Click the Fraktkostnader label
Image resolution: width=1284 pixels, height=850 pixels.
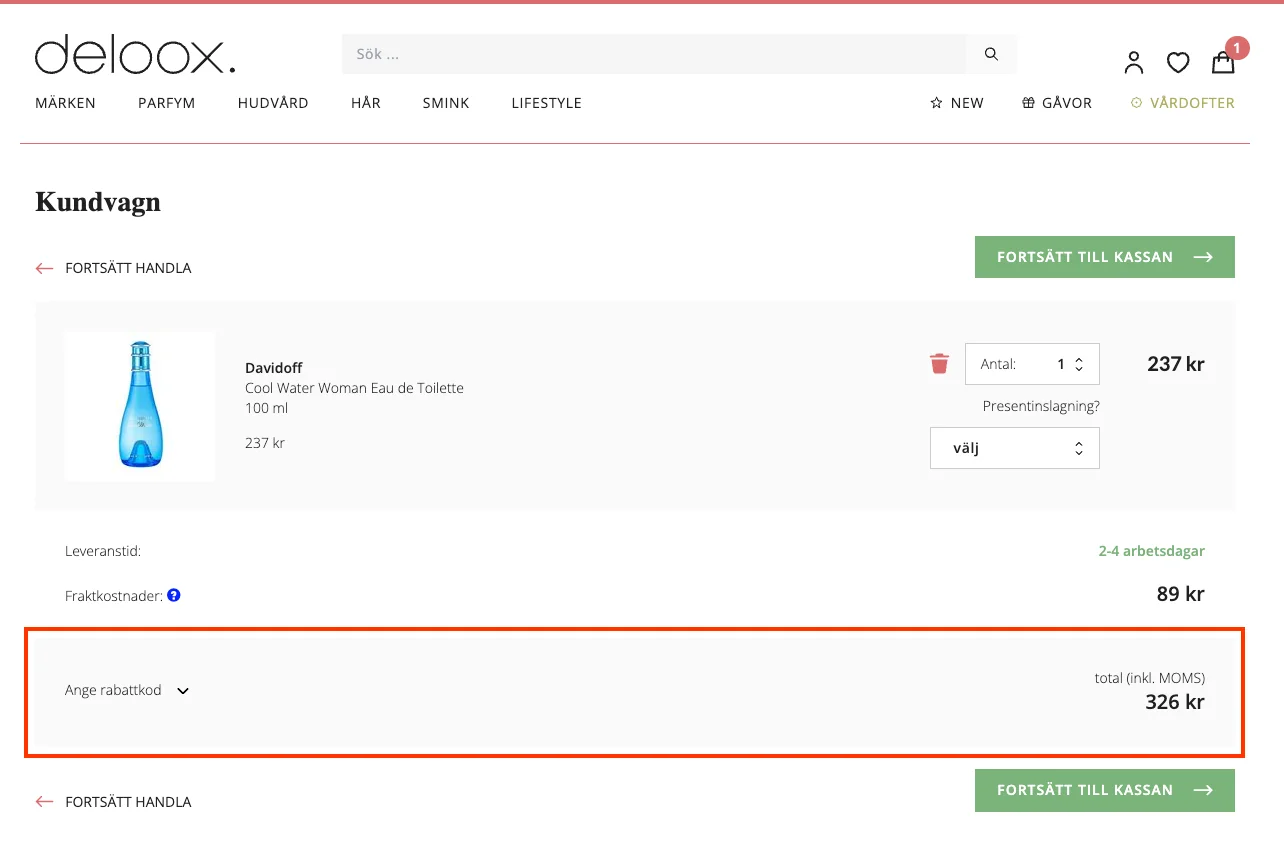tap(114, 596)
